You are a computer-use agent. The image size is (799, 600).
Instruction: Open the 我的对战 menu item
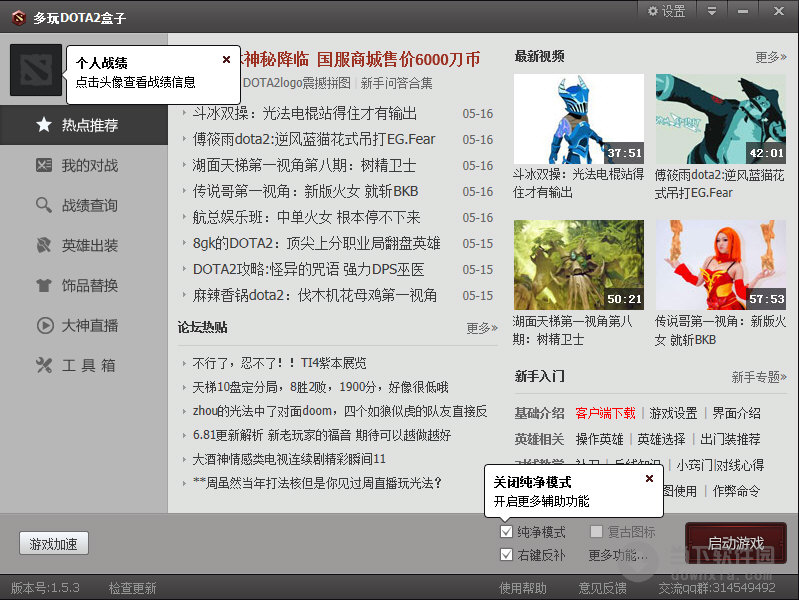tap(84, 165)
